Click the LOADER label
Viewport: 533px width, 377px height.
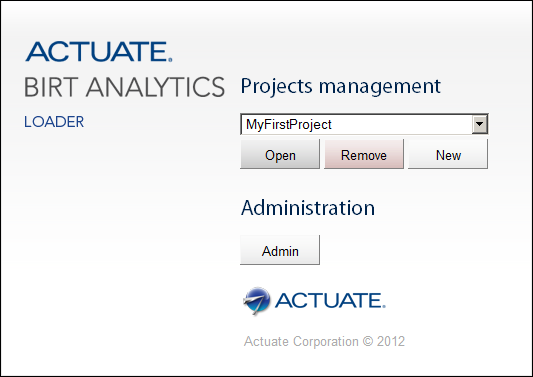pos(54,122)
